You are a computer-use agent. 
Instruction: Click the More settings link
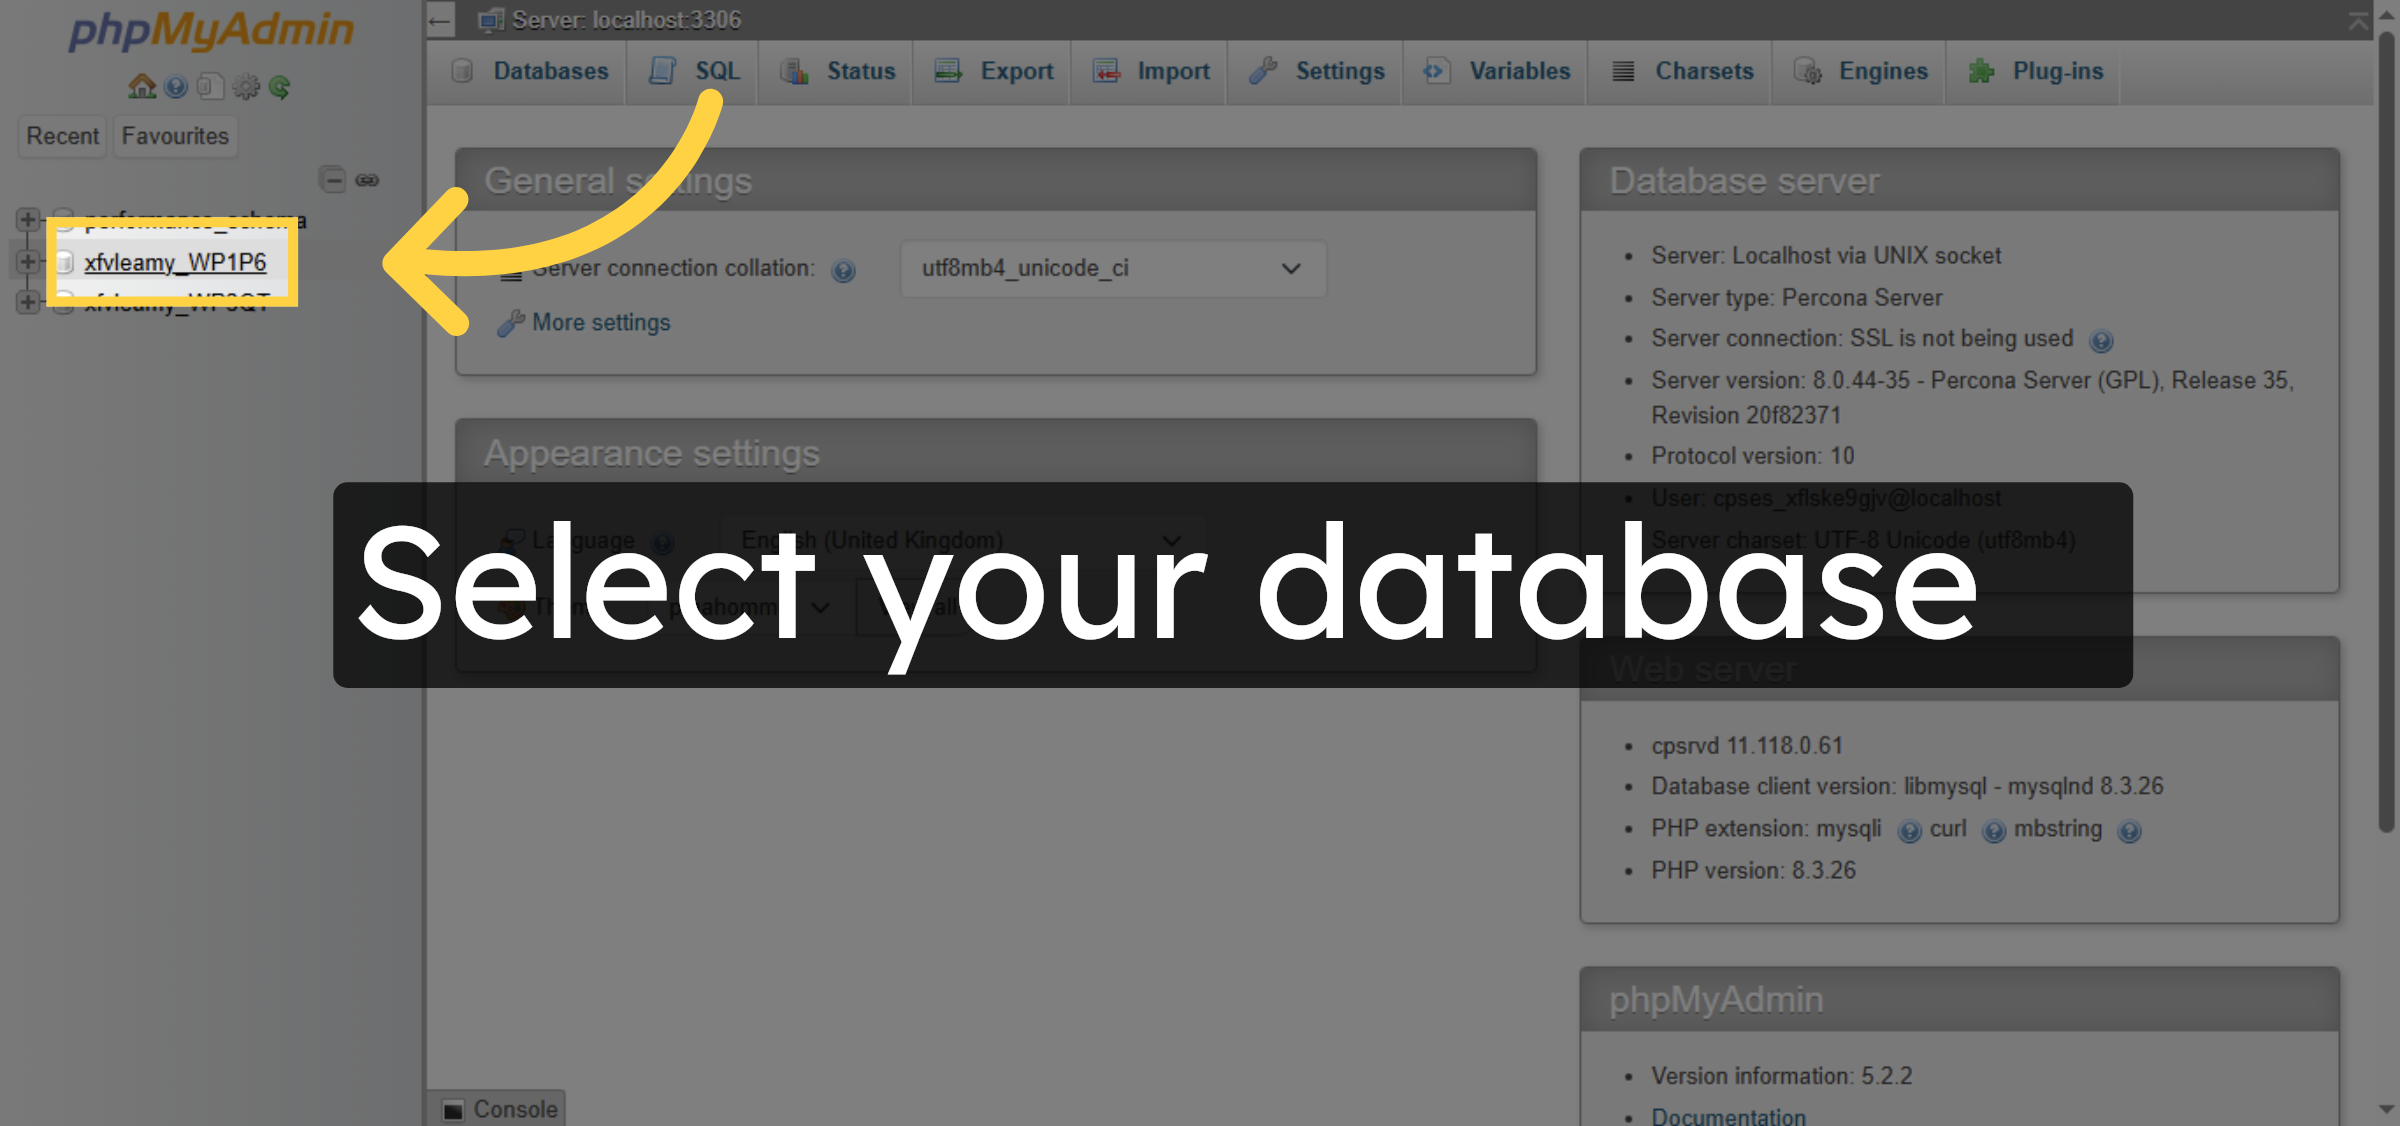[600, 322]
